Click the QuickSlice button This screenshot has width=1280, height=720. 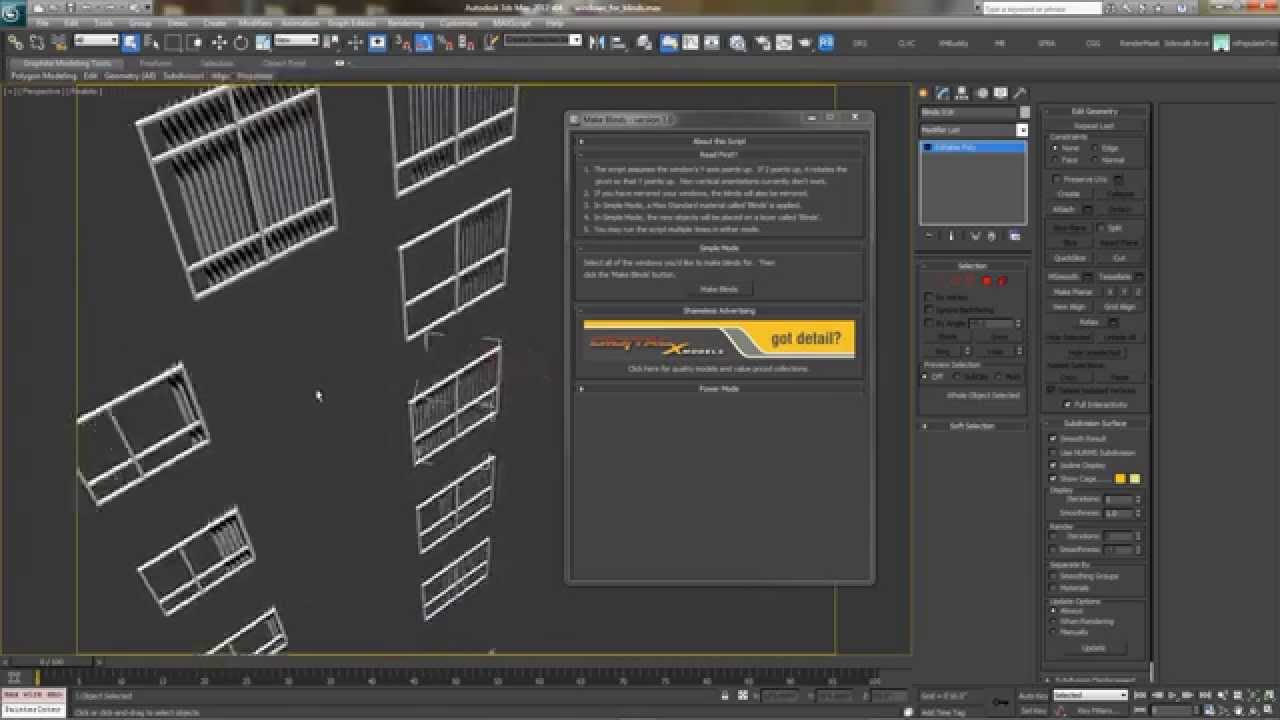click(1069, 258)
